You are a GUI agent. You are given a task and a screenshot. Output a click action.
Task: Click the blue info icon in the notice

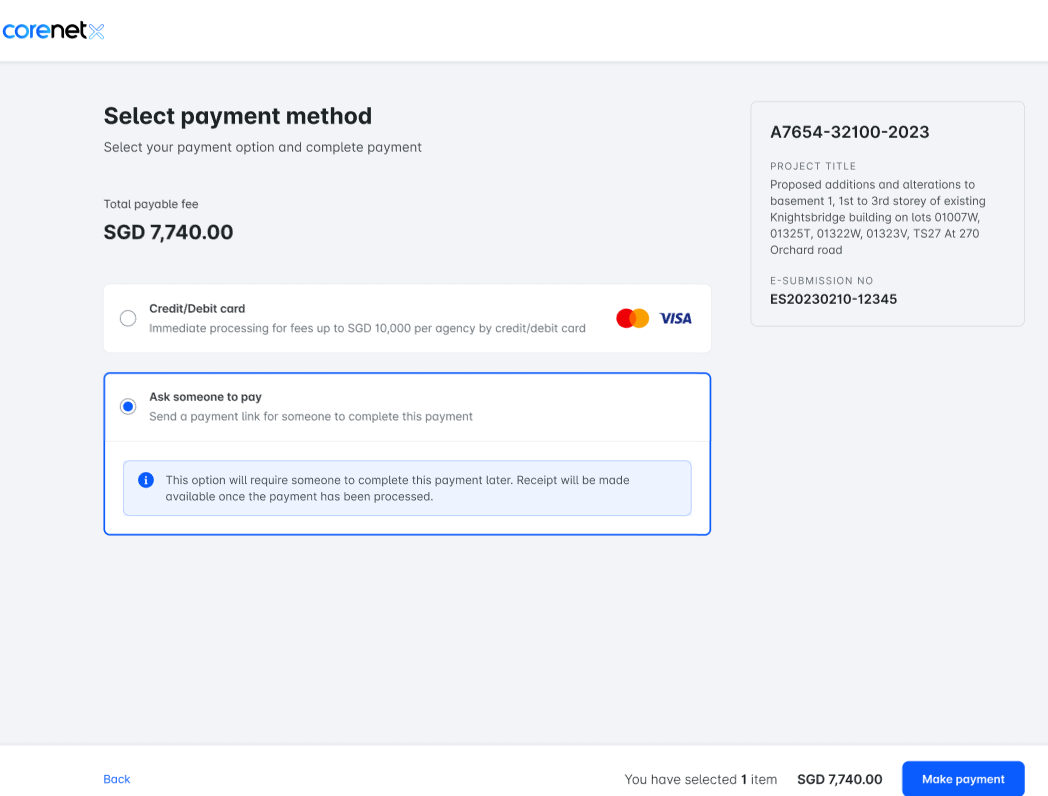[145, 480]
